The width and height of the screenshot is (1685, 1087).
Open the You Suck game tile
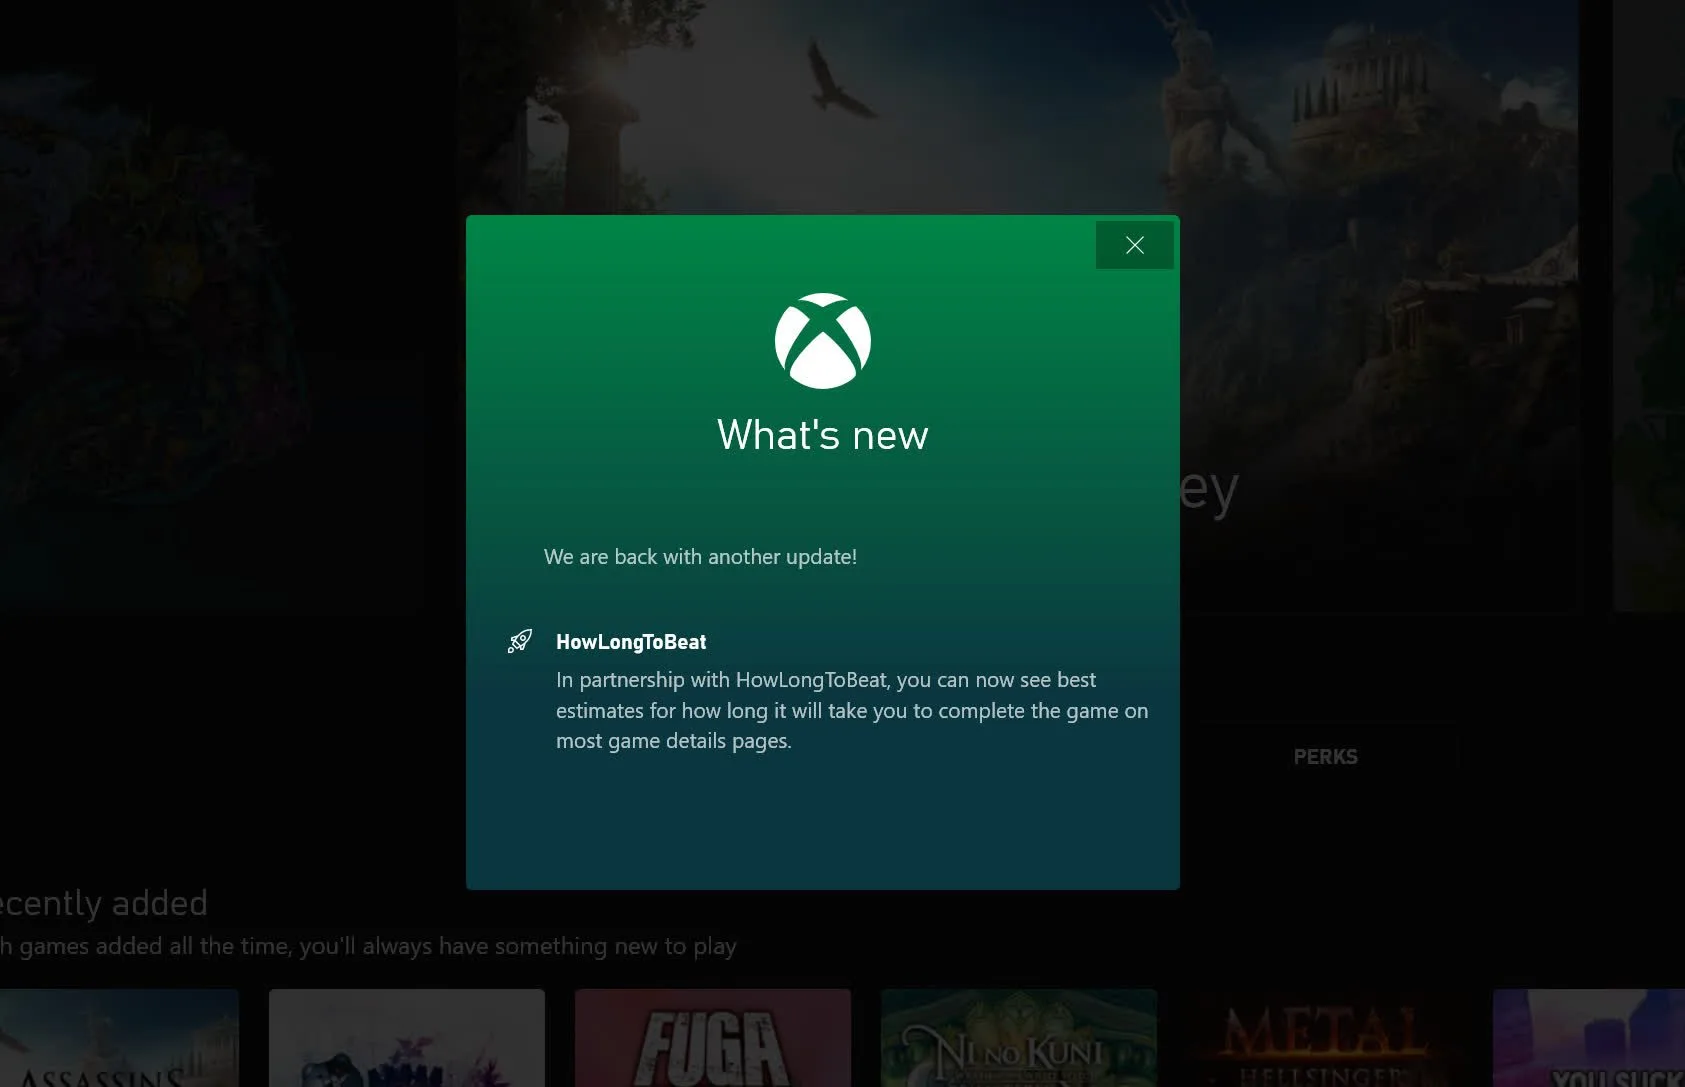click(x=1588, y=1038)
